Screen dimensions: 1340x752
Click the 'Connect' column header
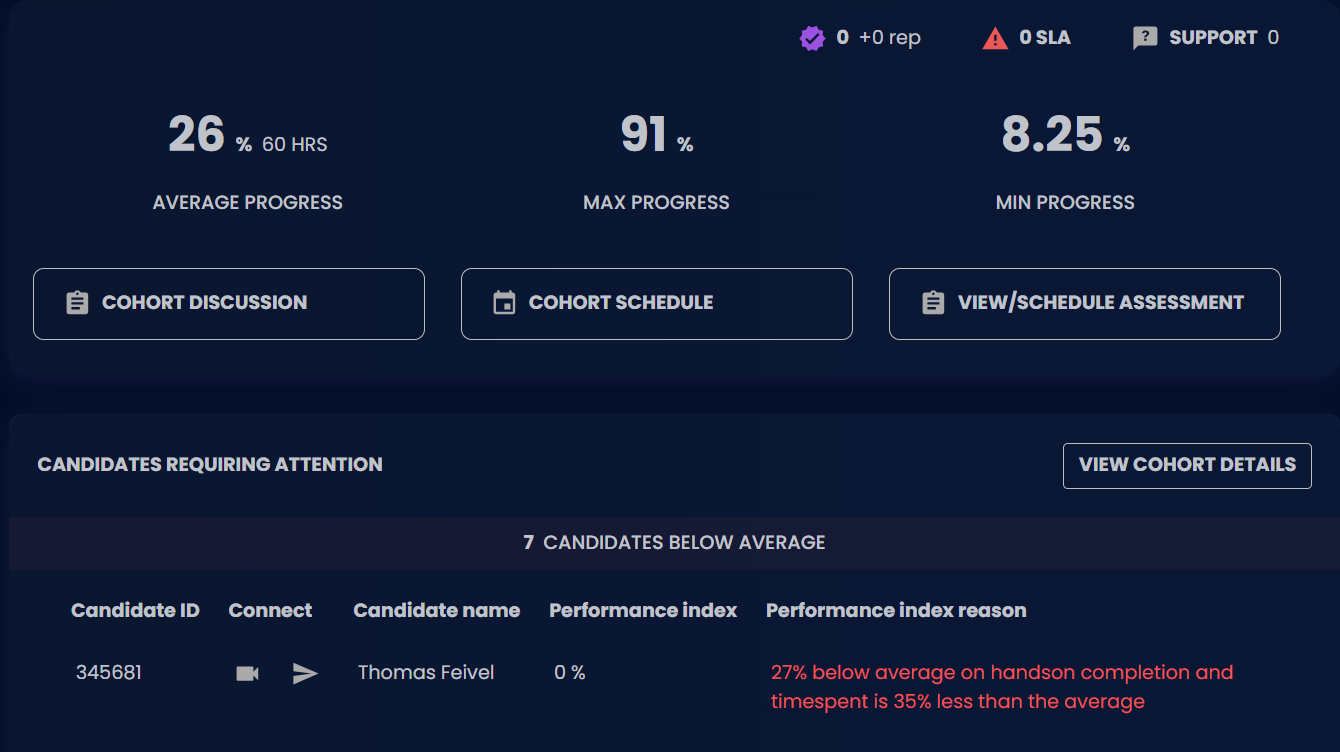point(270,611)
